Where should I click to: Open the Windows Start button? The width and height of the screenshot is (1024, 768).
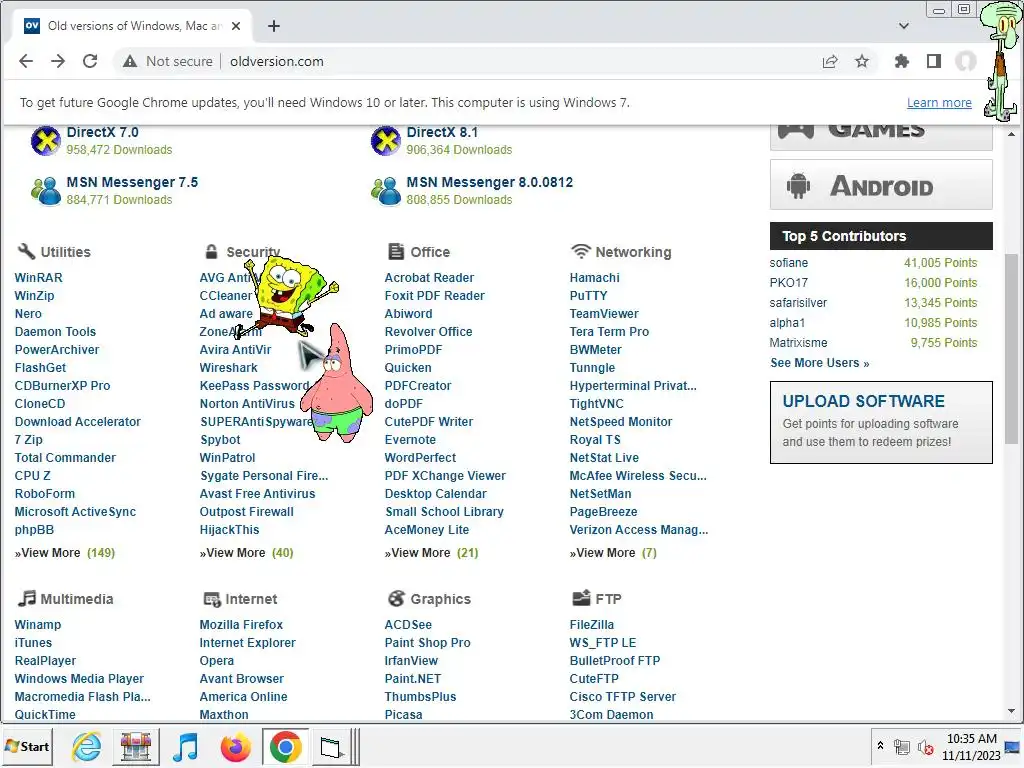coord(27,746)
